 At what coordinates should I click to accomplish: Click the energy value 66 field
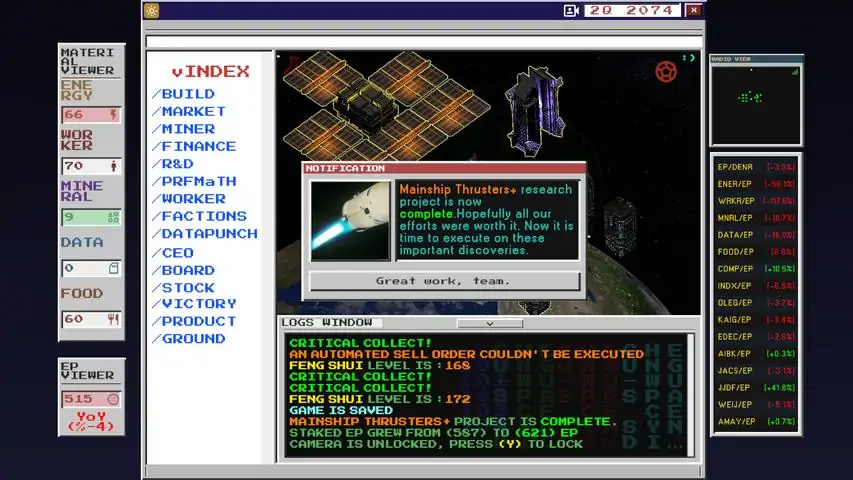91,114
